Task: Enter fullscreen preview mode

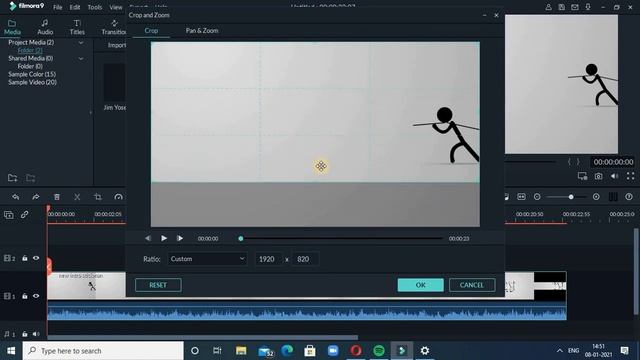Action: (631, 176)
